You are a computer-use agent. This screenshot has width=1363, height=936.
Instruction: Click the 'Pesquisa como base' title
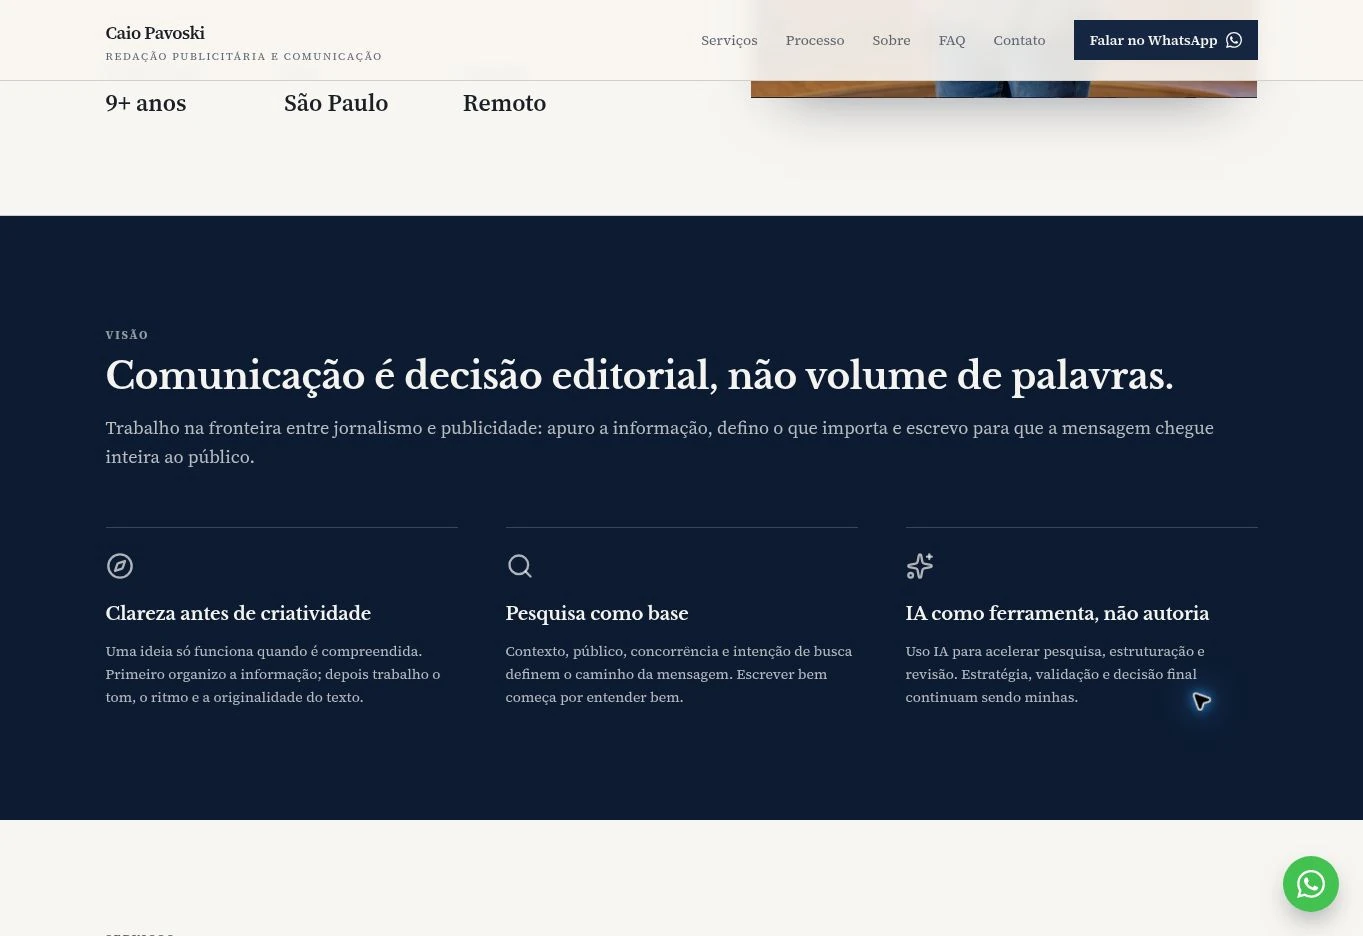click(597, 613)
